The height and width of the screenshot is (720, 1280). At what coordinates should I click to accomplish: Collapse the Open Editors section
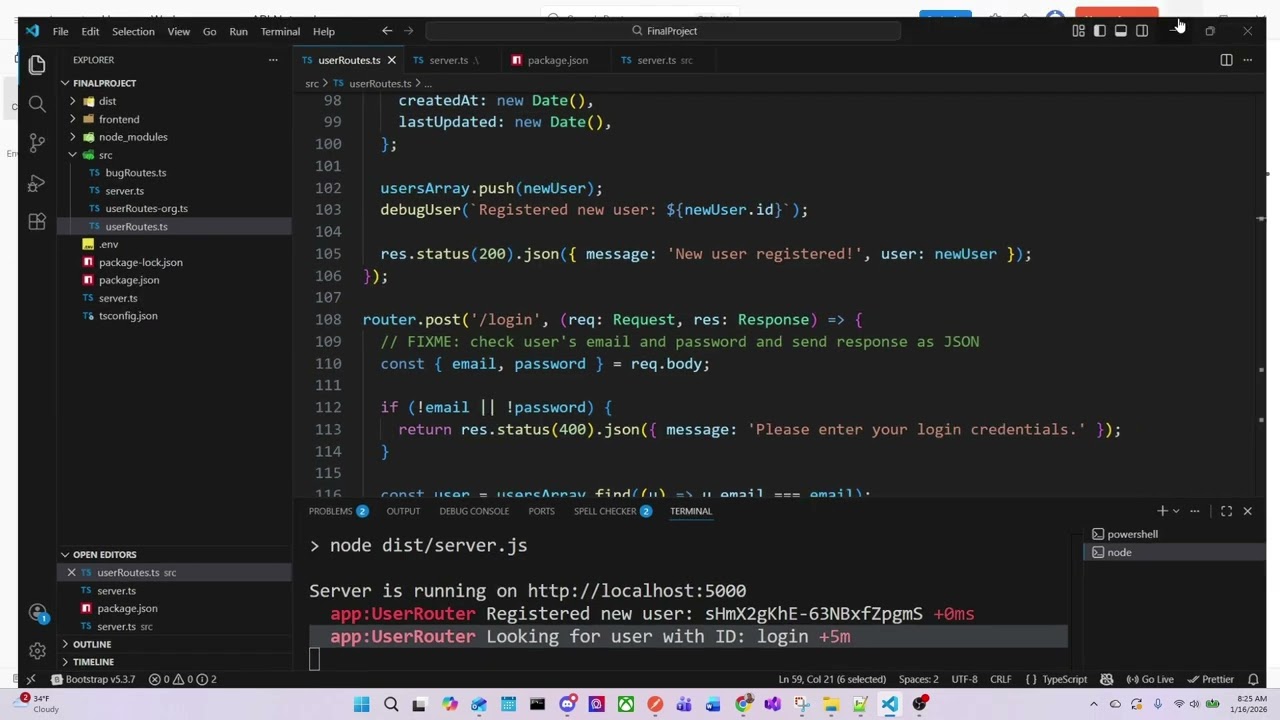[104, 554]
